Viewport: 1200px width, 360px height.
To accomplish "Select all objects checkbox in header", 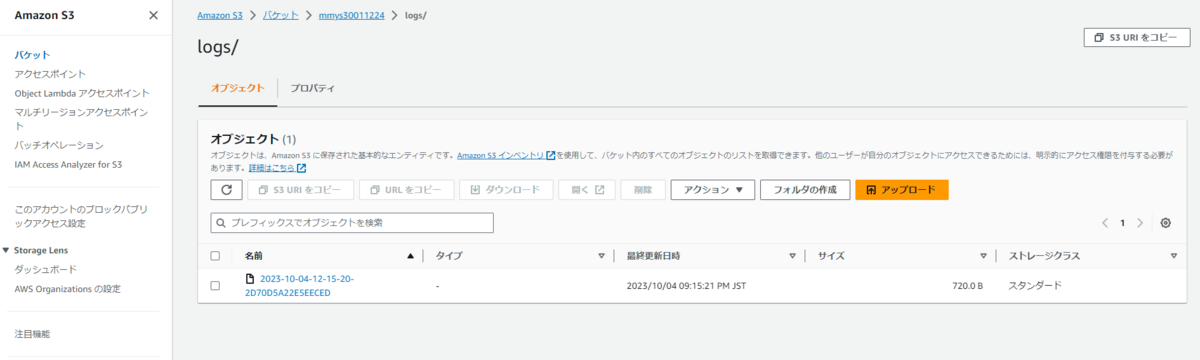I will tap(215, 256).
